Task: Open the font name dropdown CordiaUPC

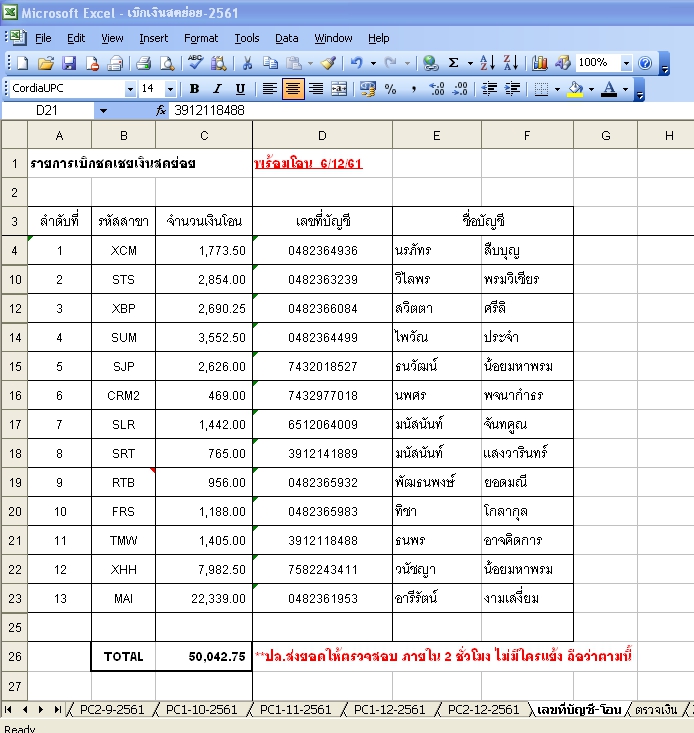Action: click(x=130, y=89)
